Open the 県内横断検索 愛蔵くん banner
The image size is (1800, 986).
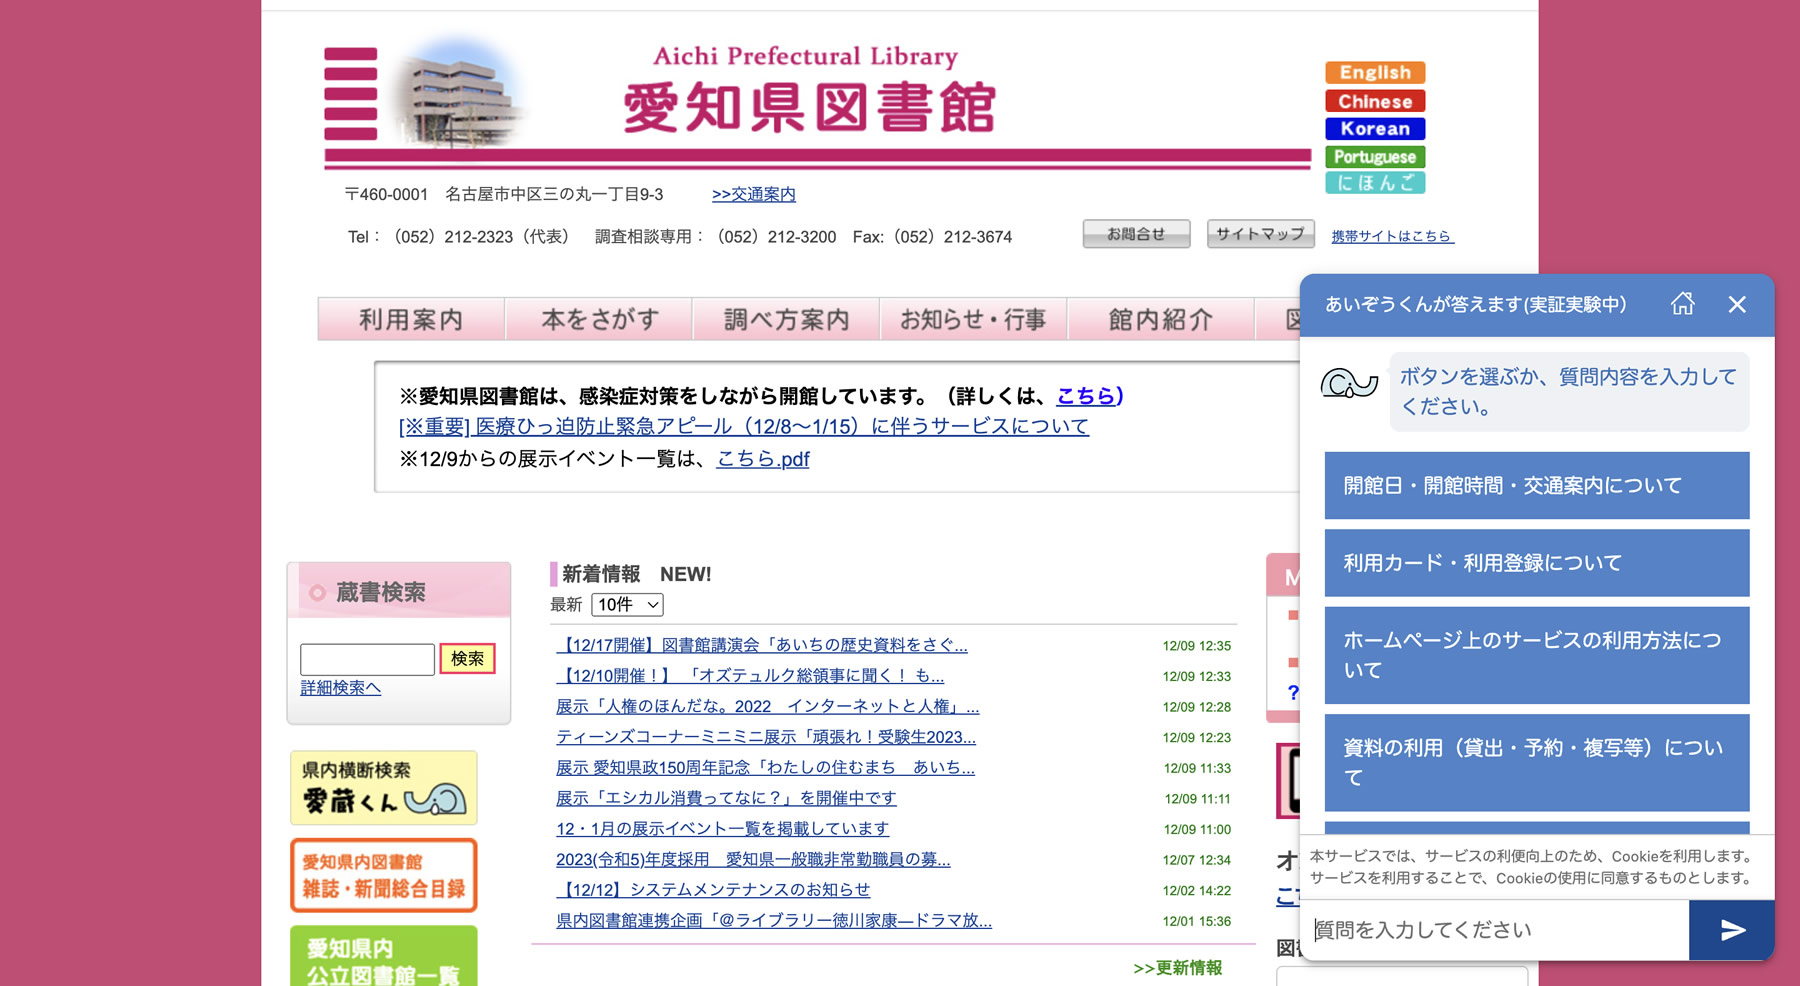[383, 788]
